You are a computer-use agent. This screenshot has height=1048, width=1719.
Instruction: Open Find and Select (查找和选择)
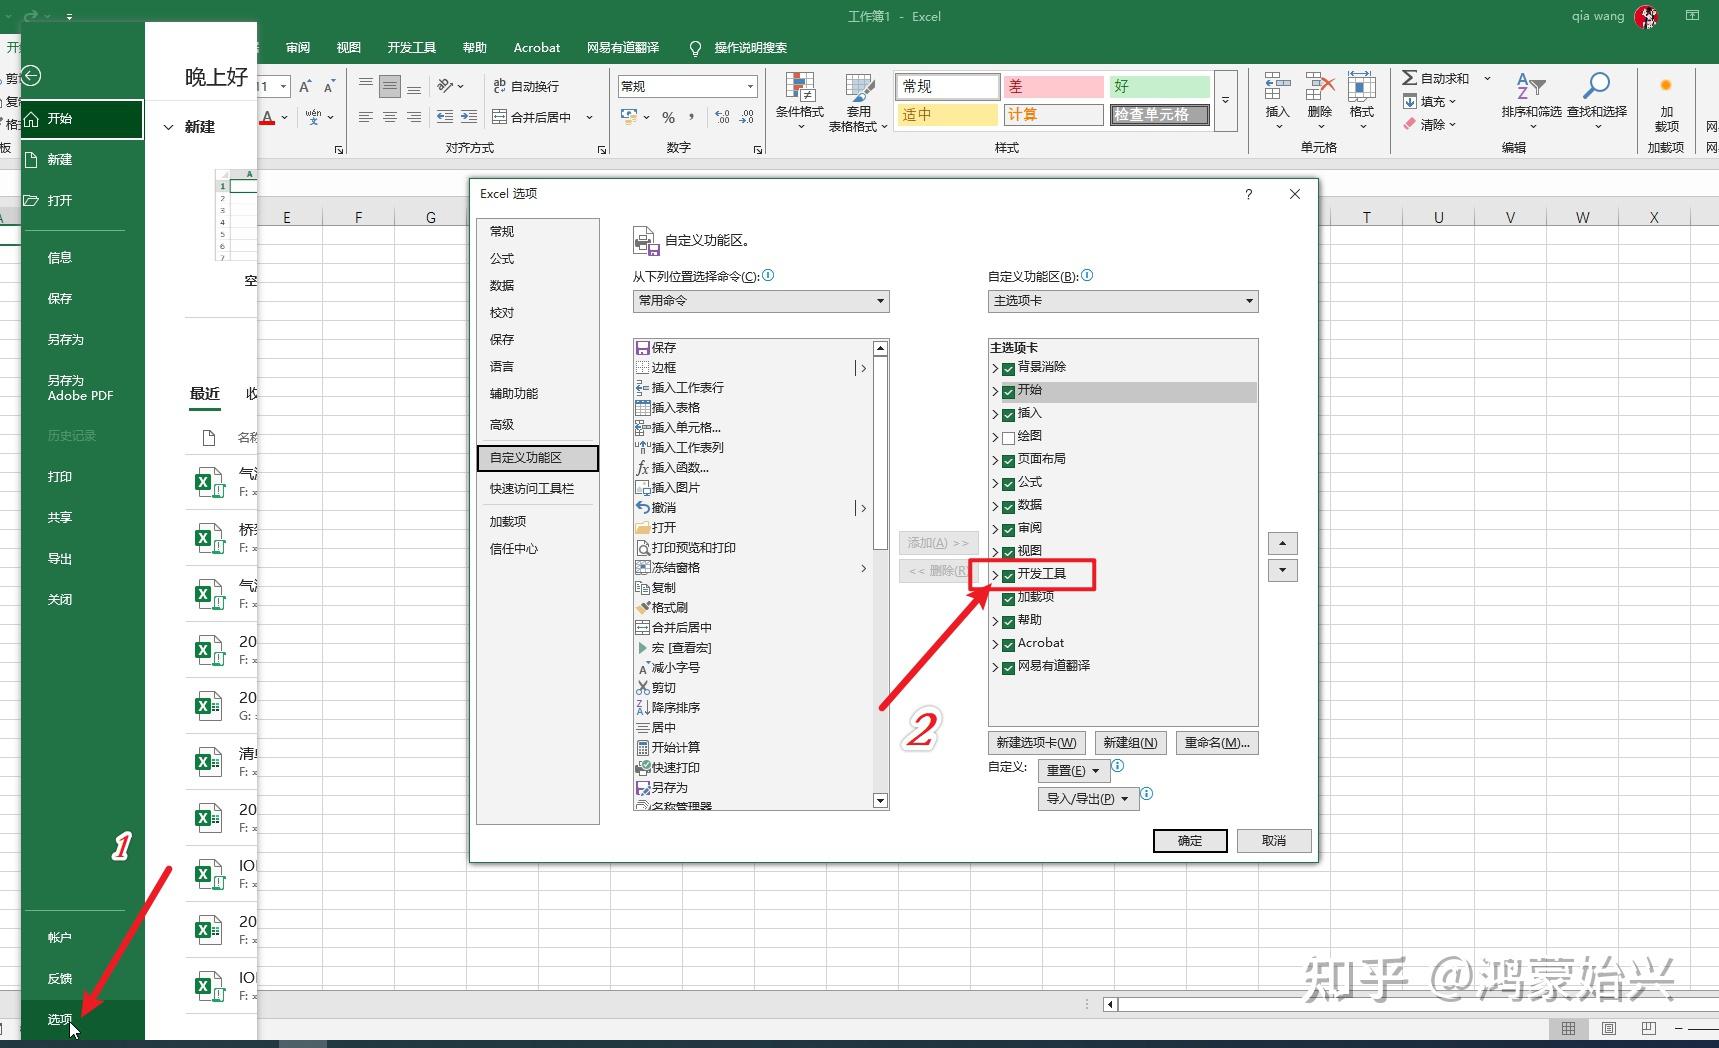[1597, 101]
